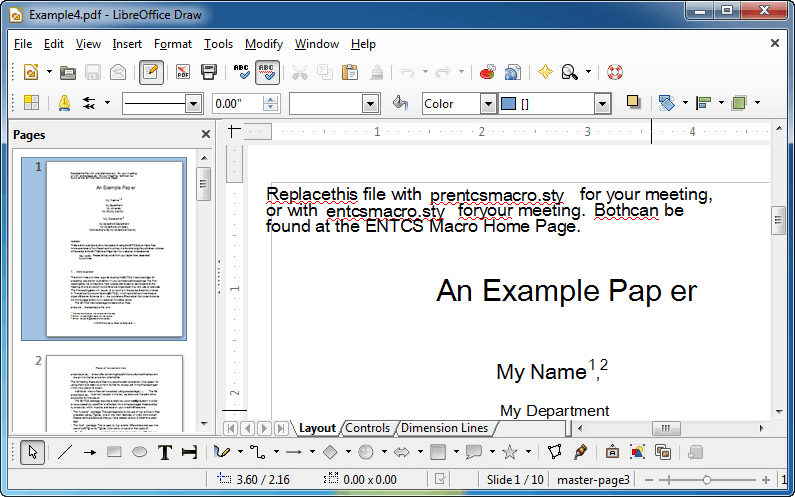
Task: Select page 1 thumbnail
Action: coord(115,248)
